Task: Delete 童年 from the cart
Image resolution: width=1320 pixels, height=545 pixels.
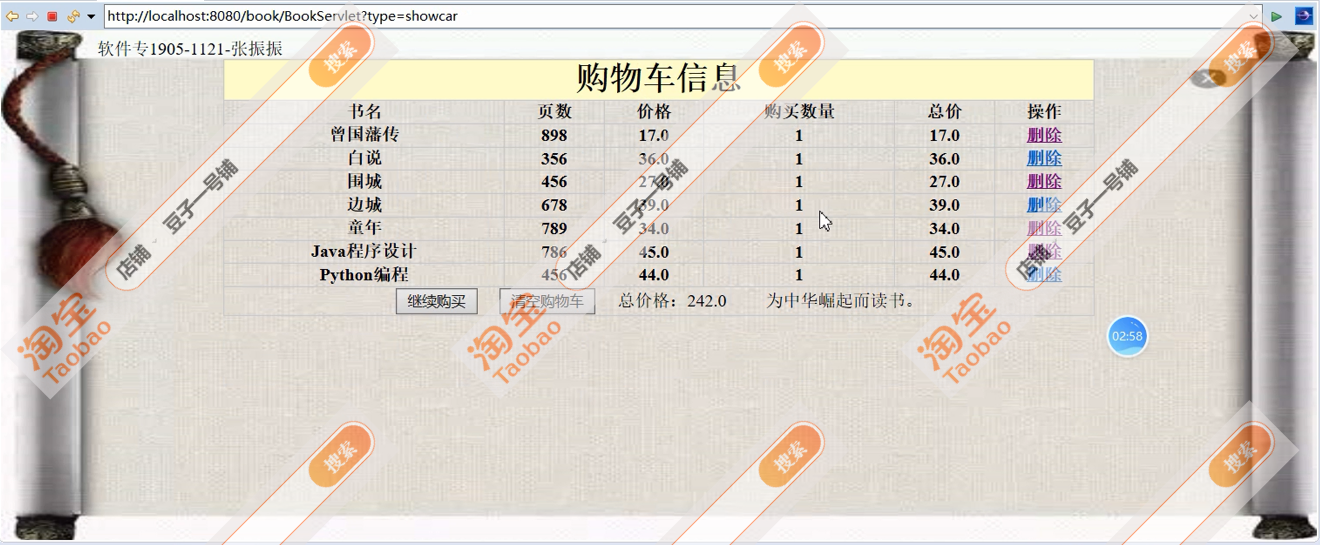Action: pos(1044,229)
